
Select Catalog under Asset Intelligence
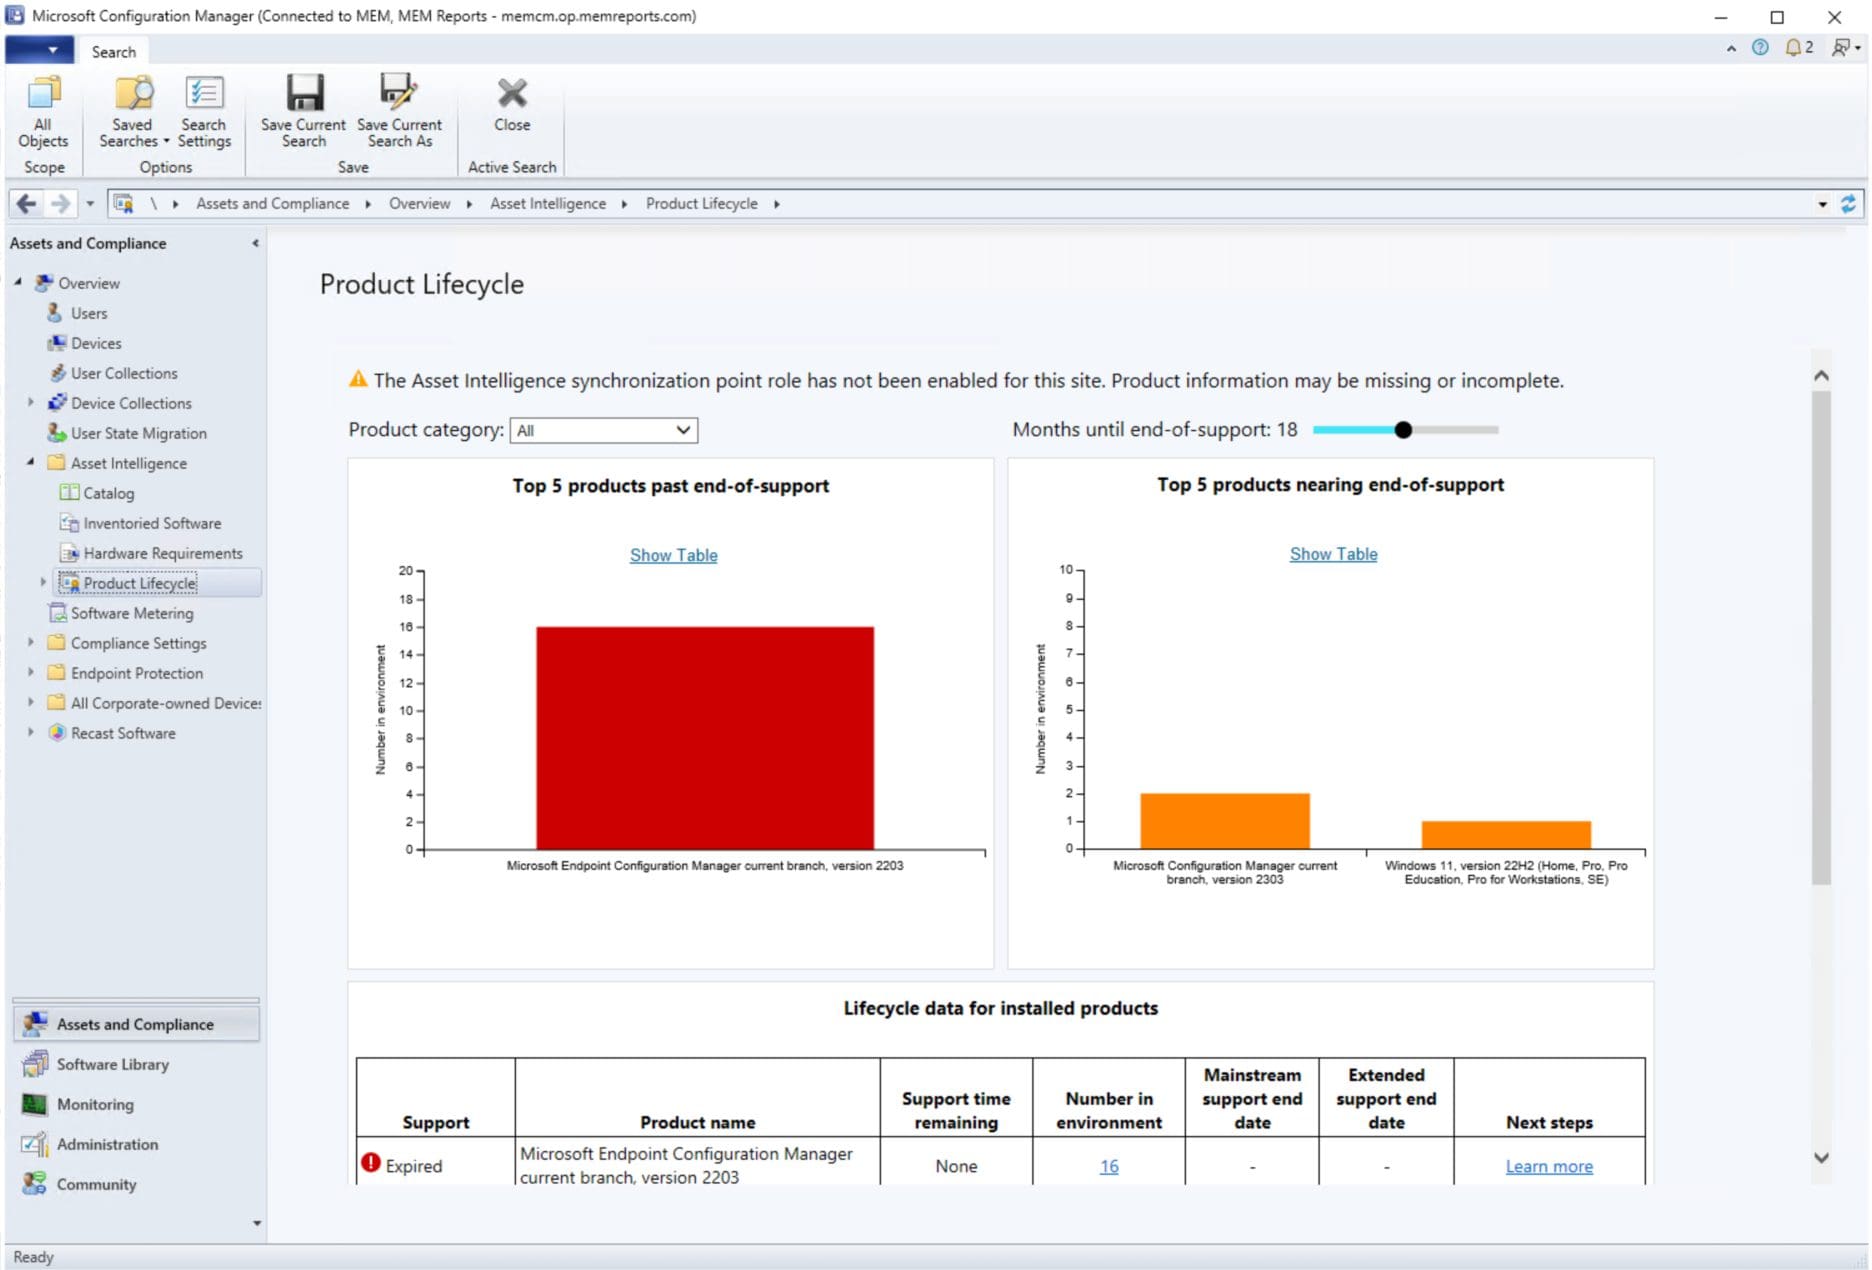pos(108,493)
